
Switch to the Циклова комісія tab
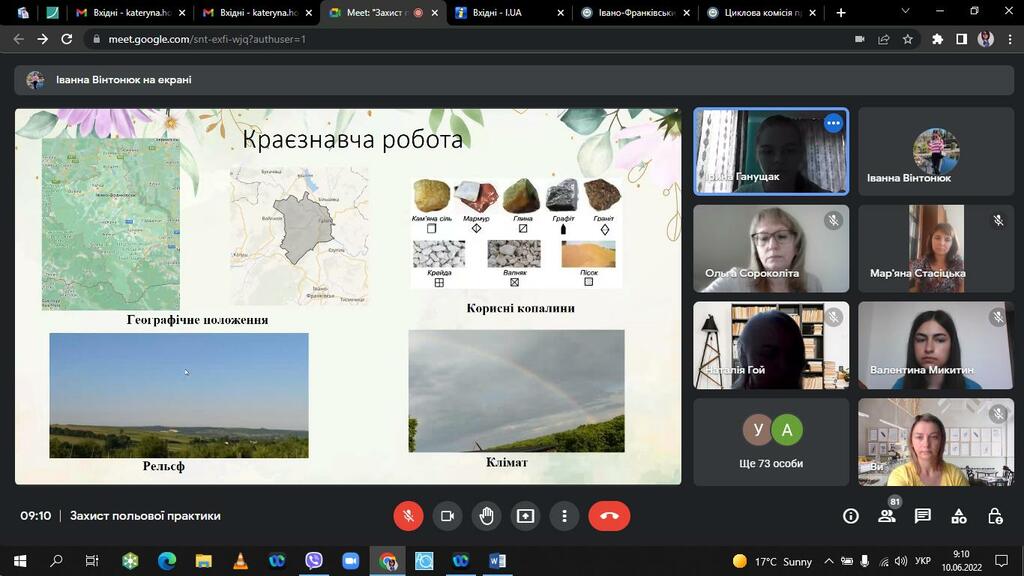pos(761,12)
